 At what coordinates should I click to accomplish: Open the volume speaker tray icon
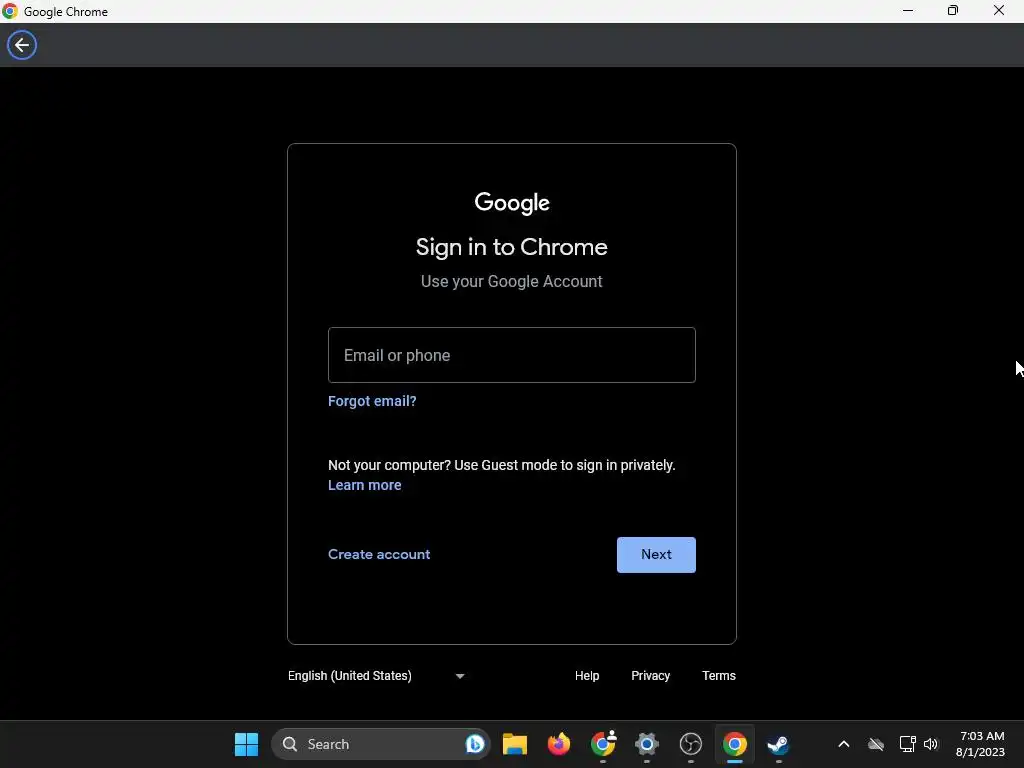pos(931,744)
